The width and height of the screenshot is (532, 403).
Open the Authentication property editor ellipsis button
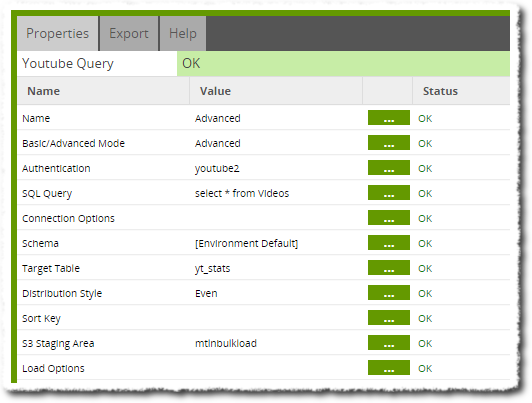pyautogui.click(x=388, y=168)
